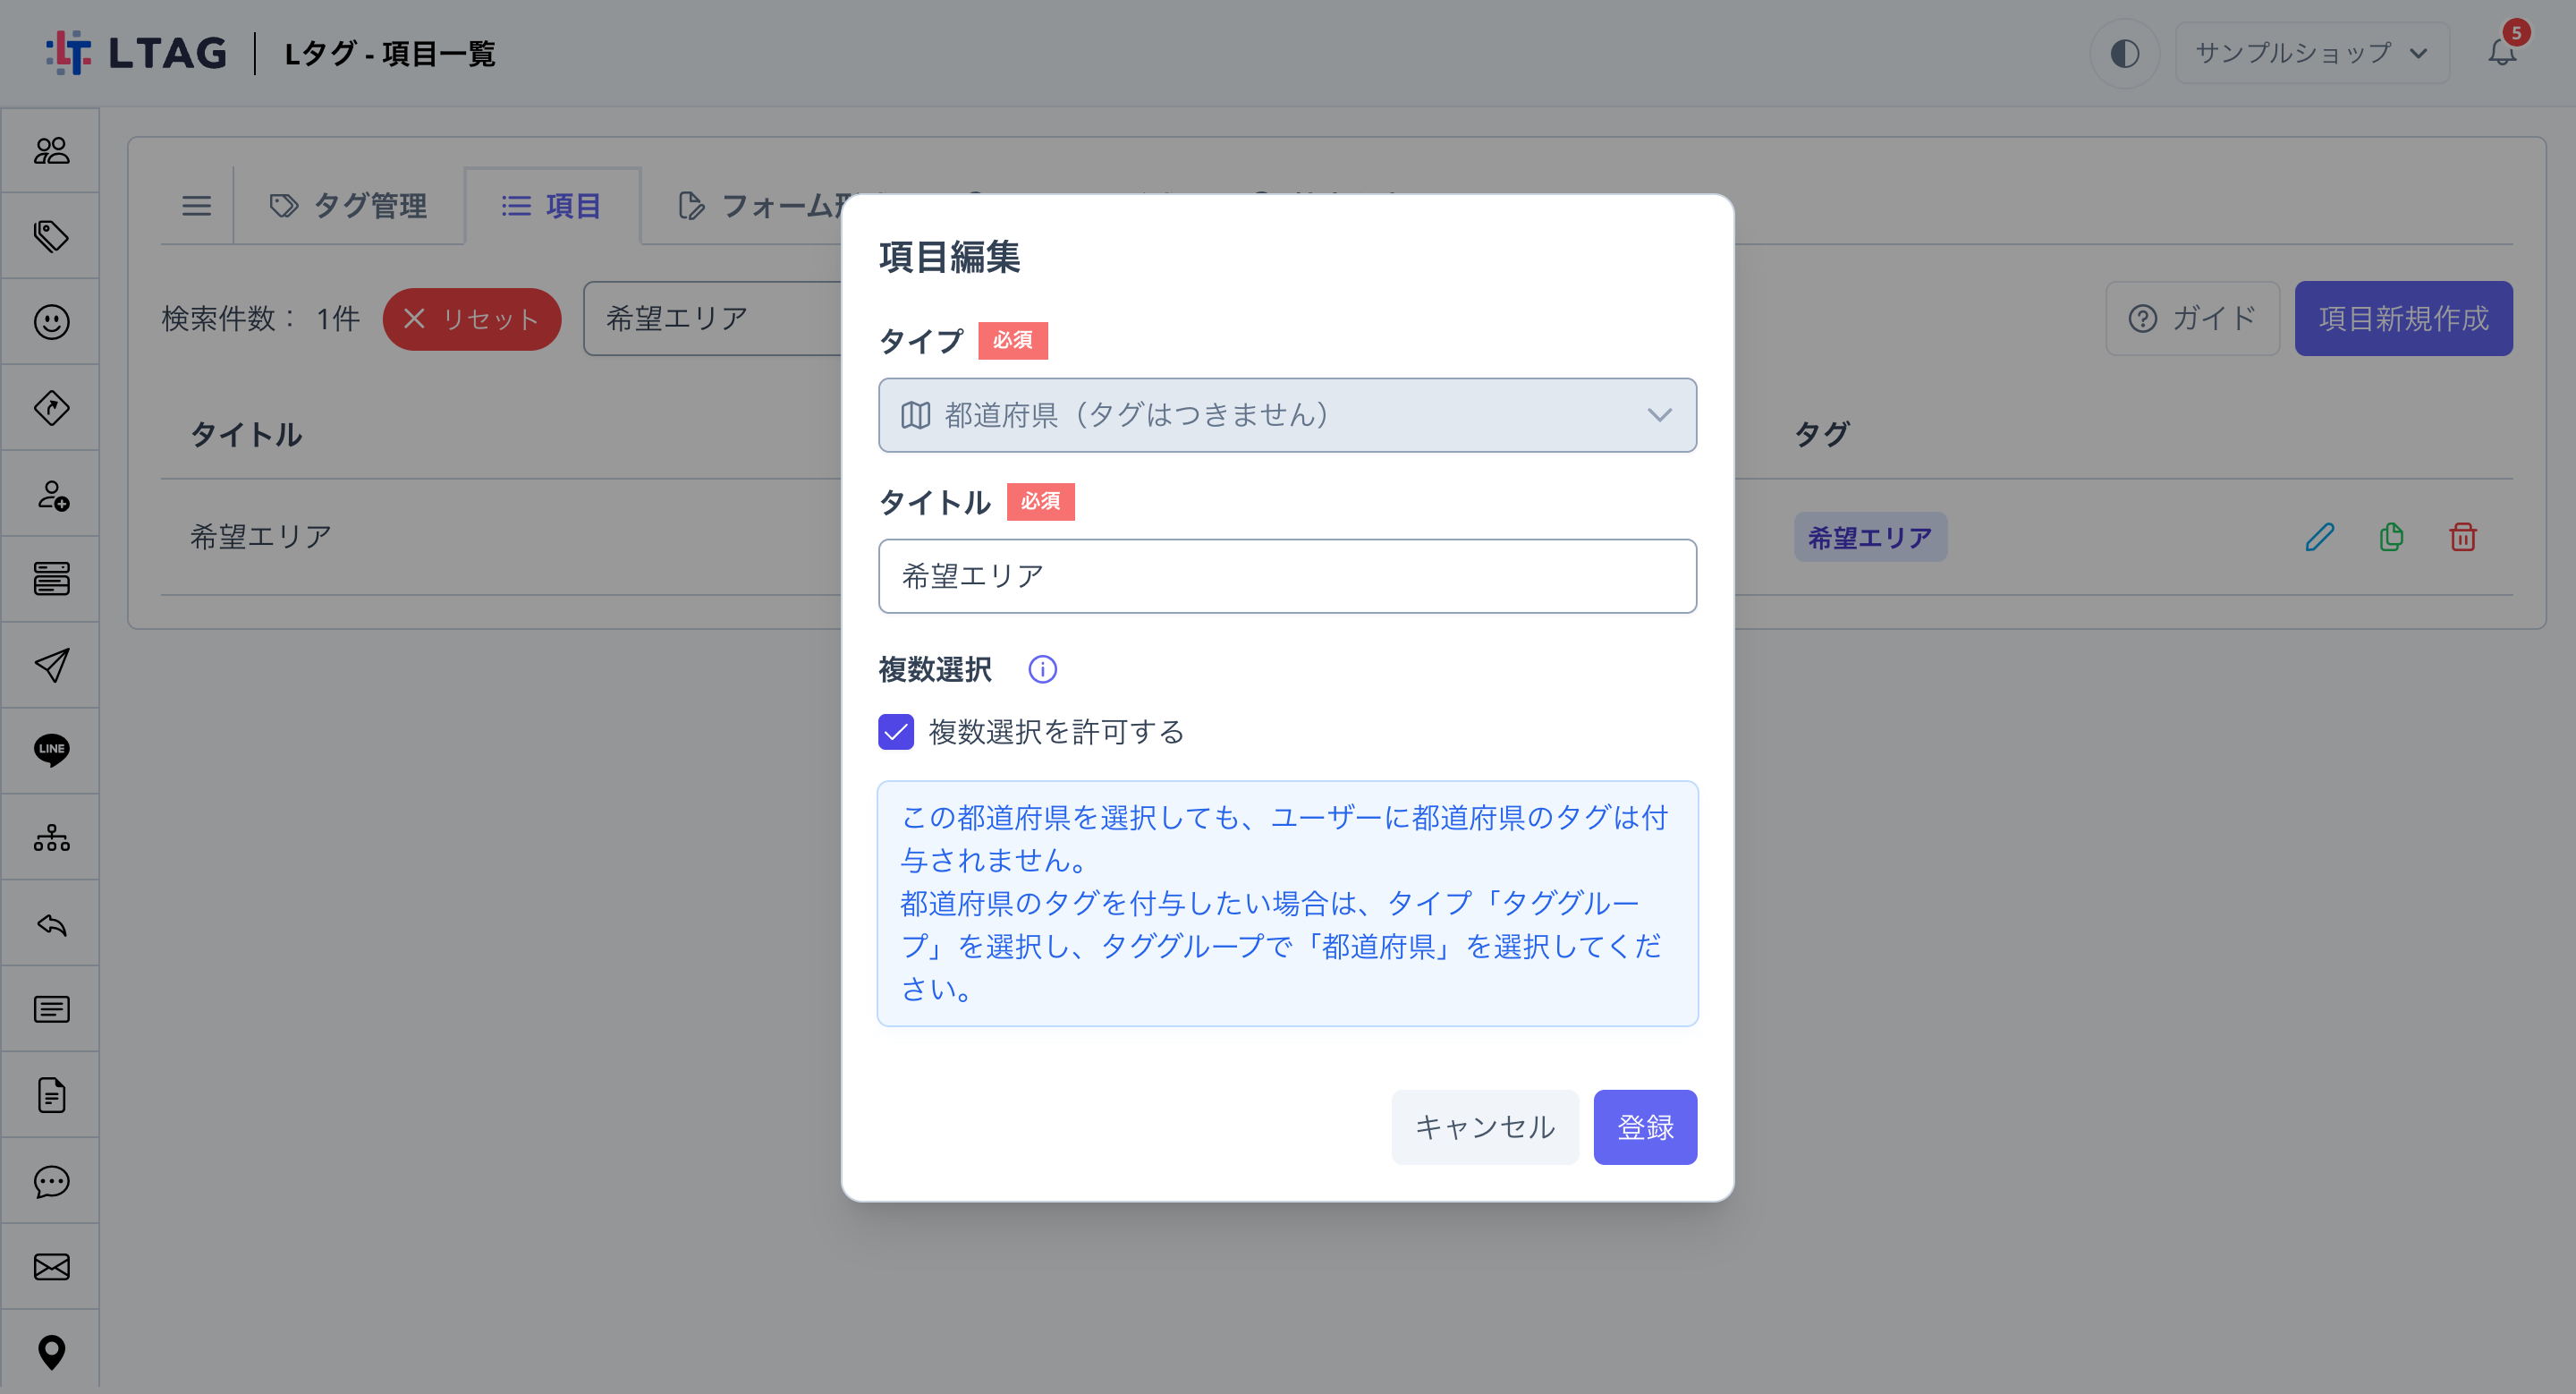
Task: Open the stacked cards sidebar icon
Action: pos(51,579)
